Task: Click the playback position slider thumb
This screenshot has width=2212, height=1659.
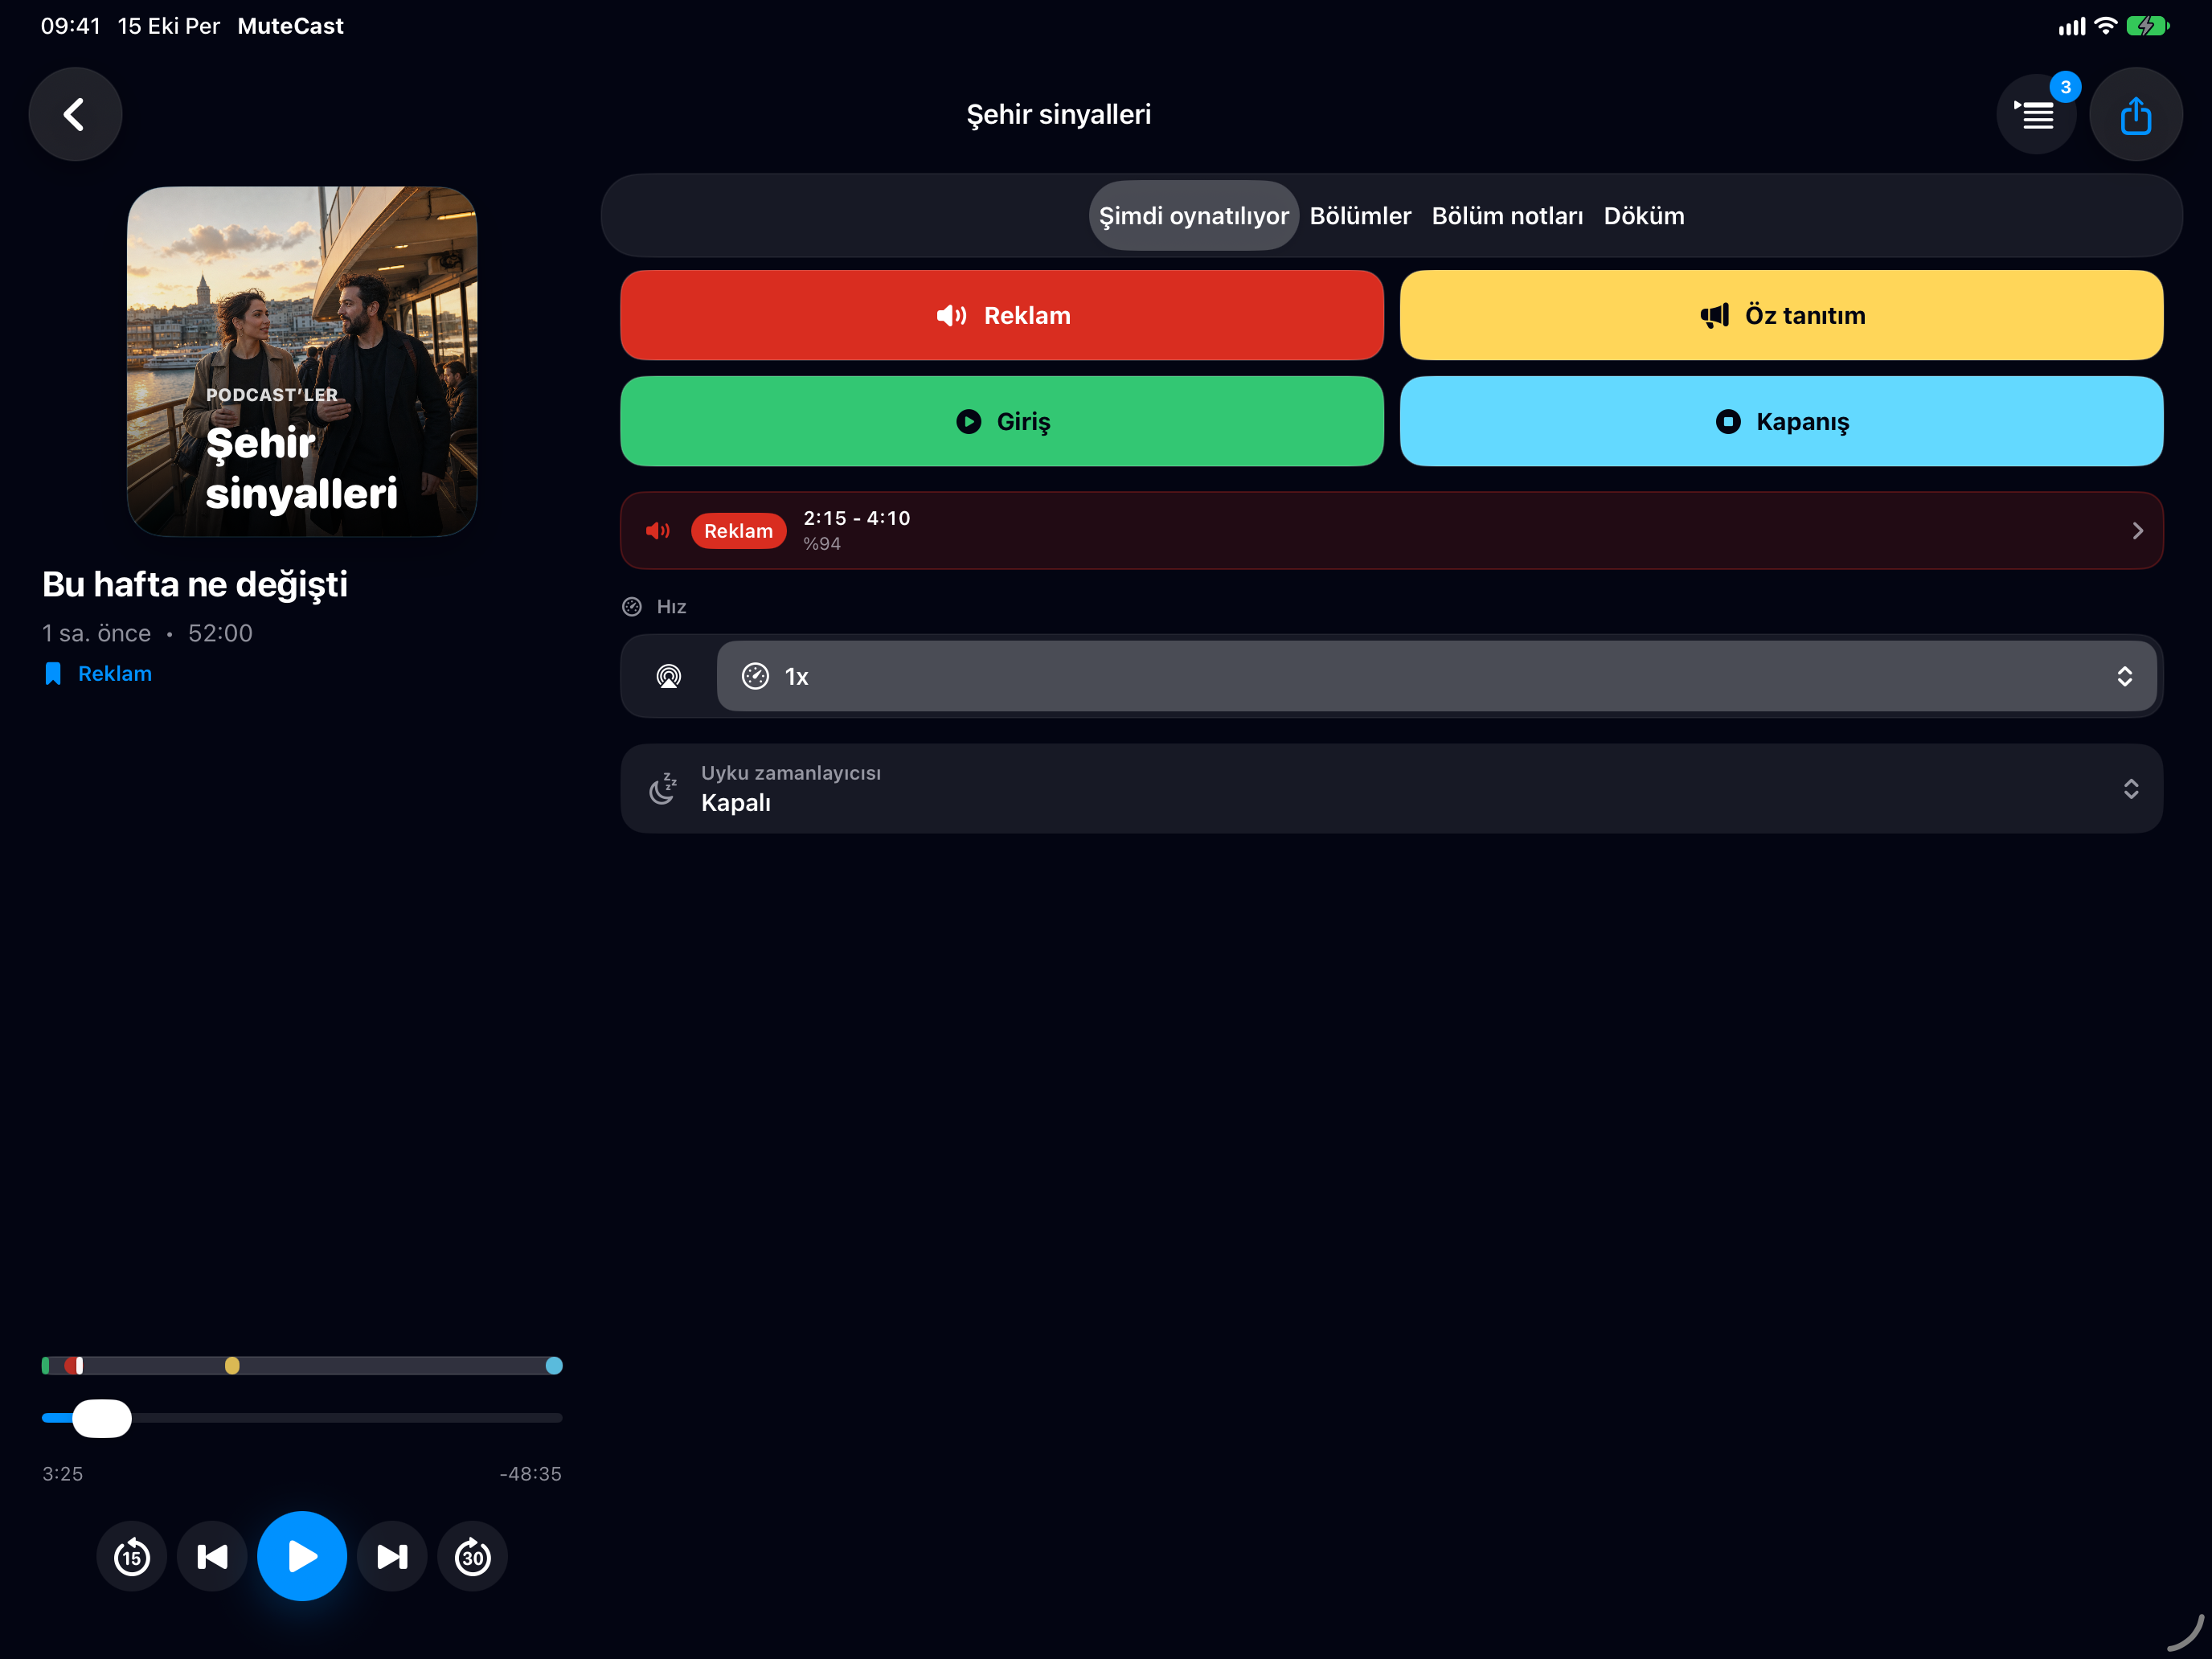Action: click(102, 1418)
